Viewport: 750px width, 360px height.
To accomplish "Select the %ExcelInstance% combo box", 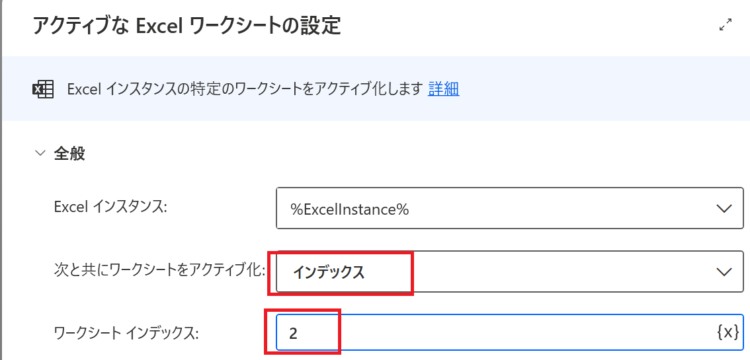I will click(510, 209).
